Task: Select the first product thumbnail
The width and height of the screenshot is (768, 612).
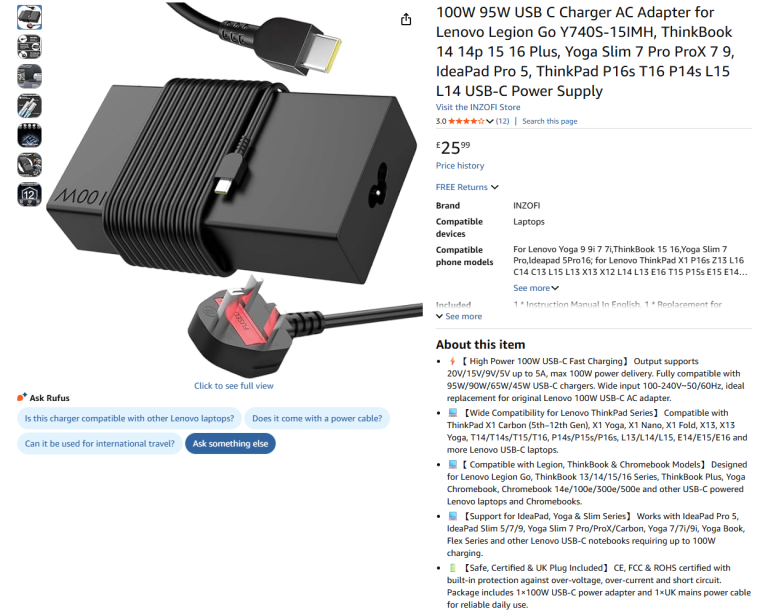Action: click(x=29, y=18)
